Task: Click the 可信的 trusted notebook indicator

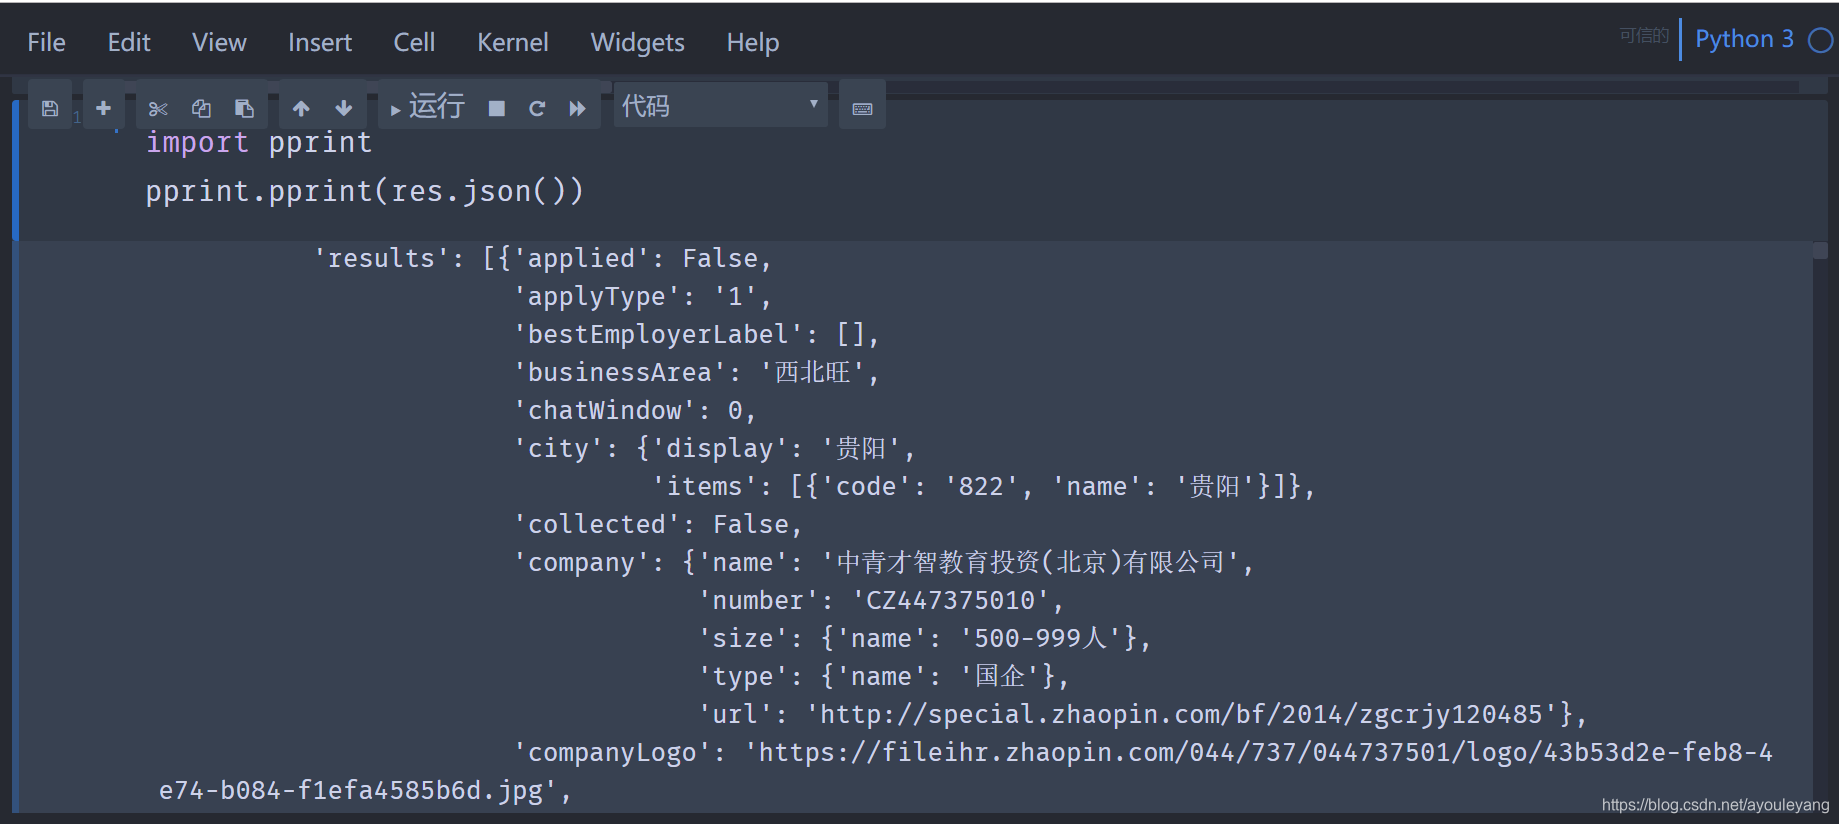Action: pos(1644,36)
